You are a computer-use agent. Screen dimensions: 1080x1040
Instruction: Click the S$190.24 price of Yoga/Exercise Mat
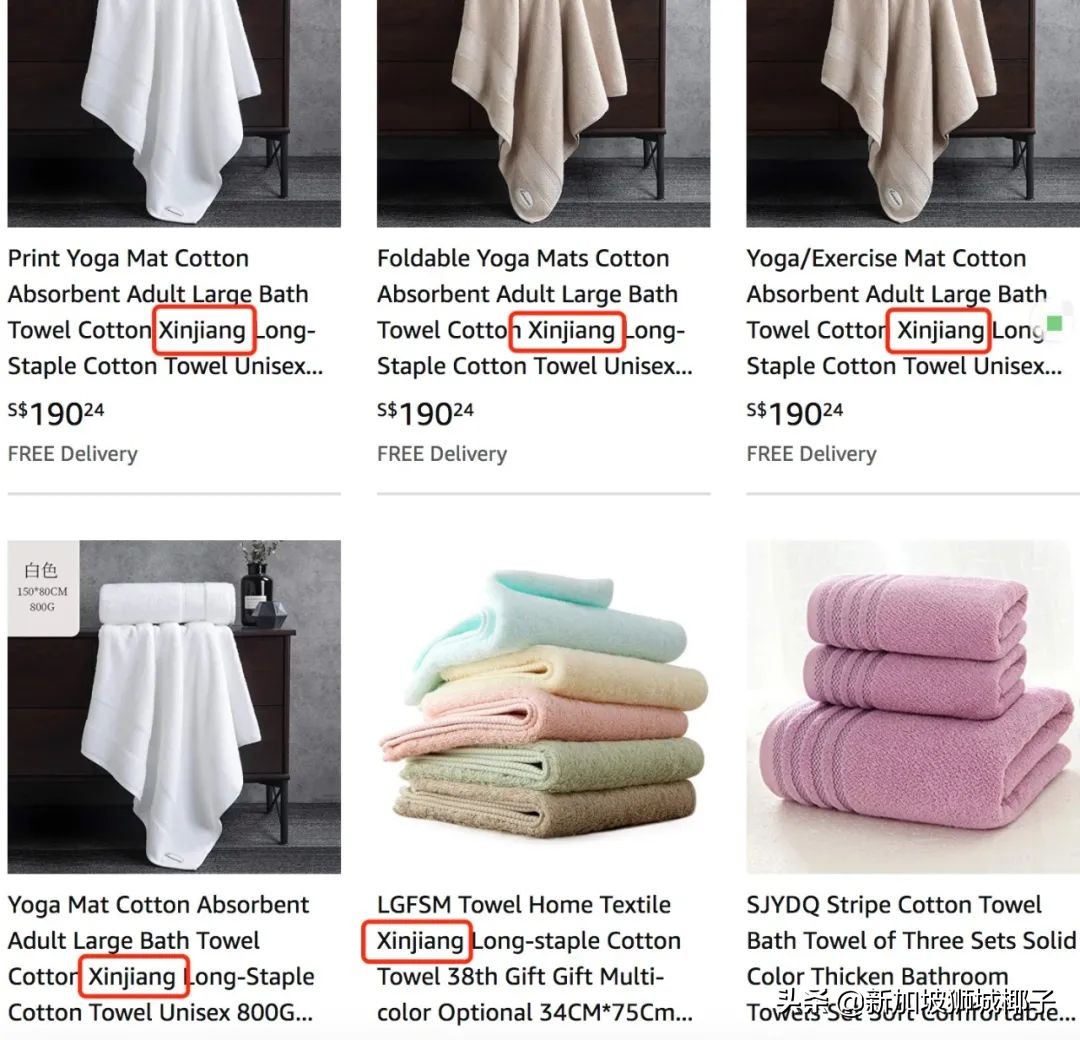tap(795, 413)
